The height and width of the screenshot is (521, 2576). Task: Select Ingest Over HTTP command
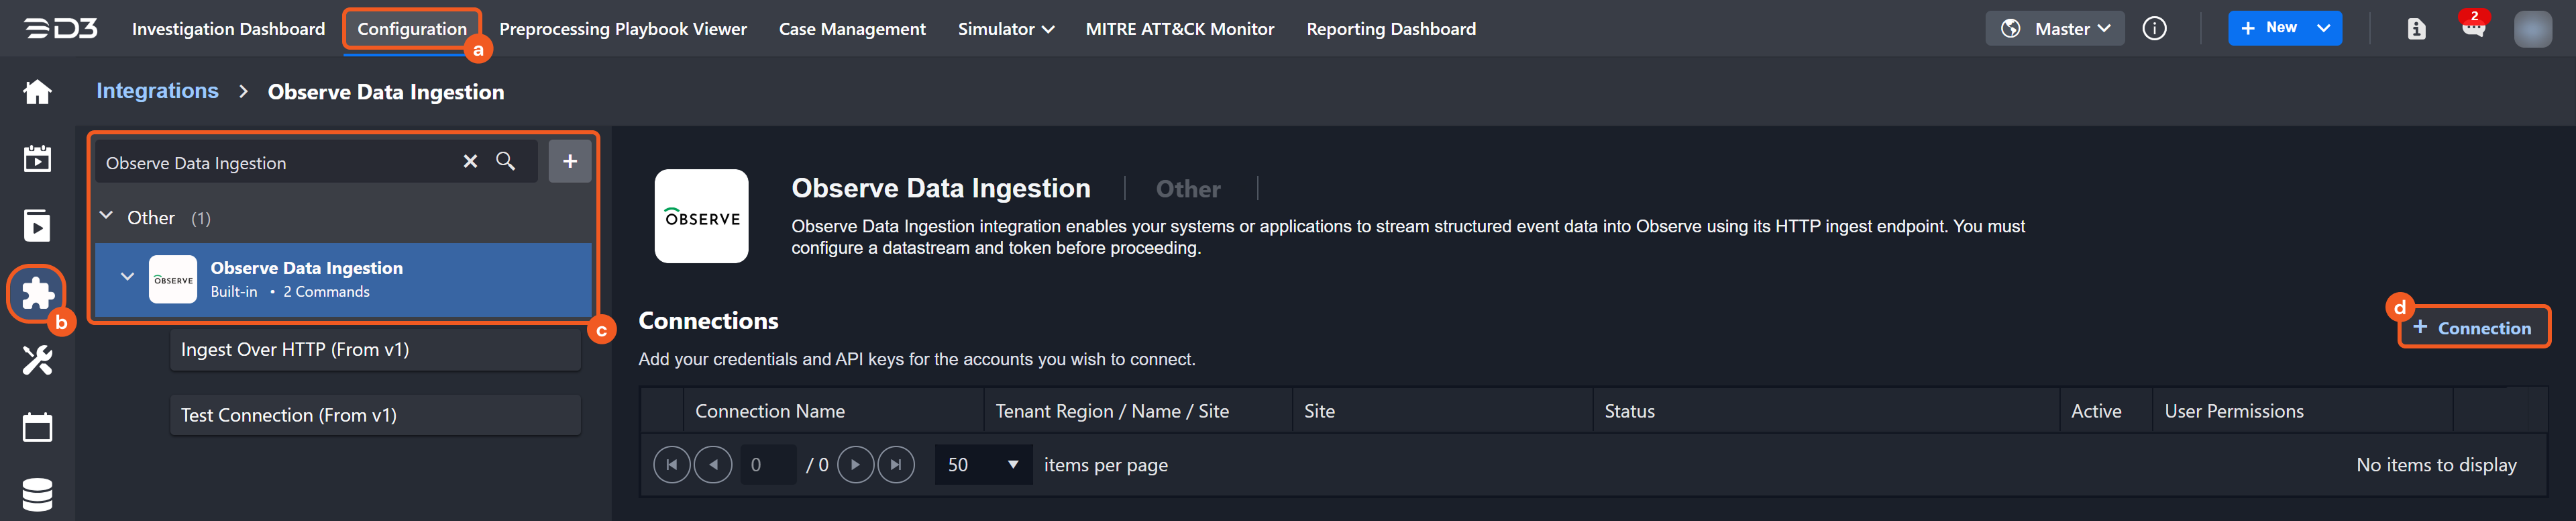375,350
